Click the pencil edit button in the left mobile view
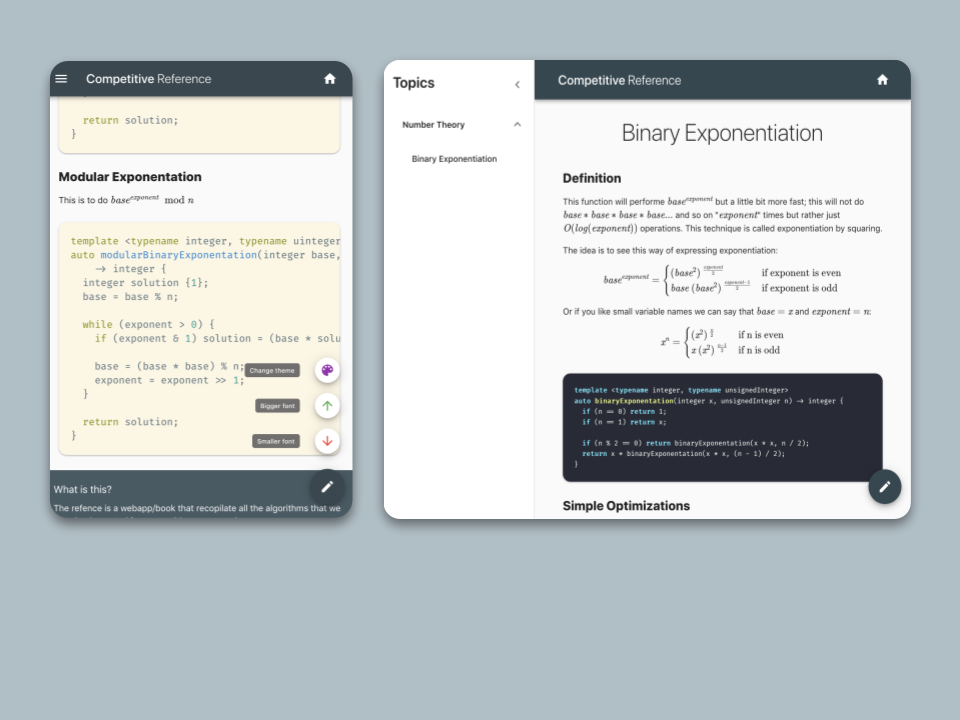Screen dimensions: 960x720 tap(327, 487)
